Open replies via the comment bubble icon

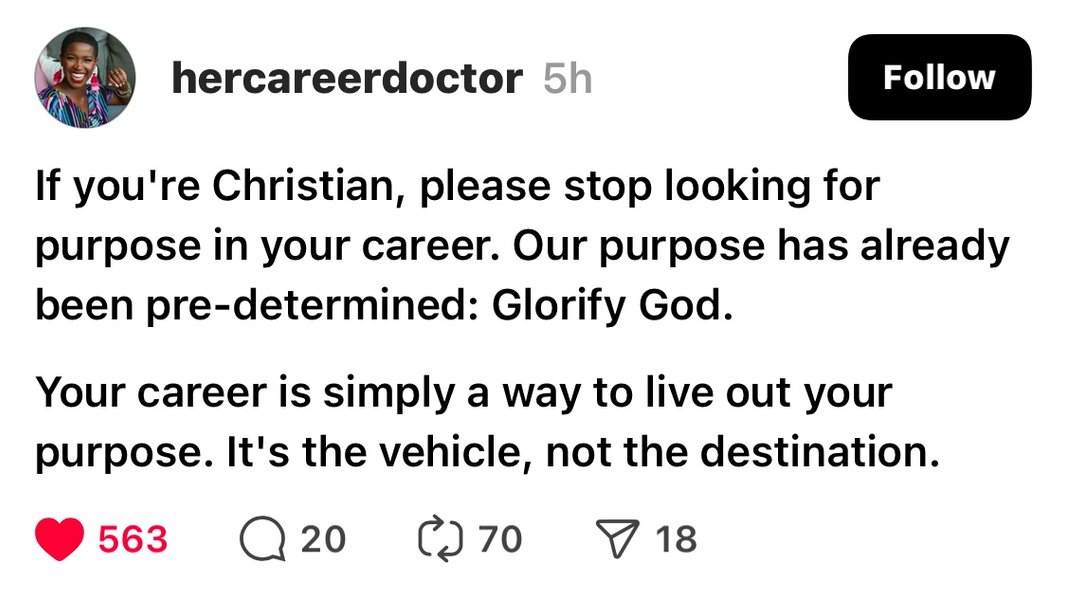[x=261, y=539]
